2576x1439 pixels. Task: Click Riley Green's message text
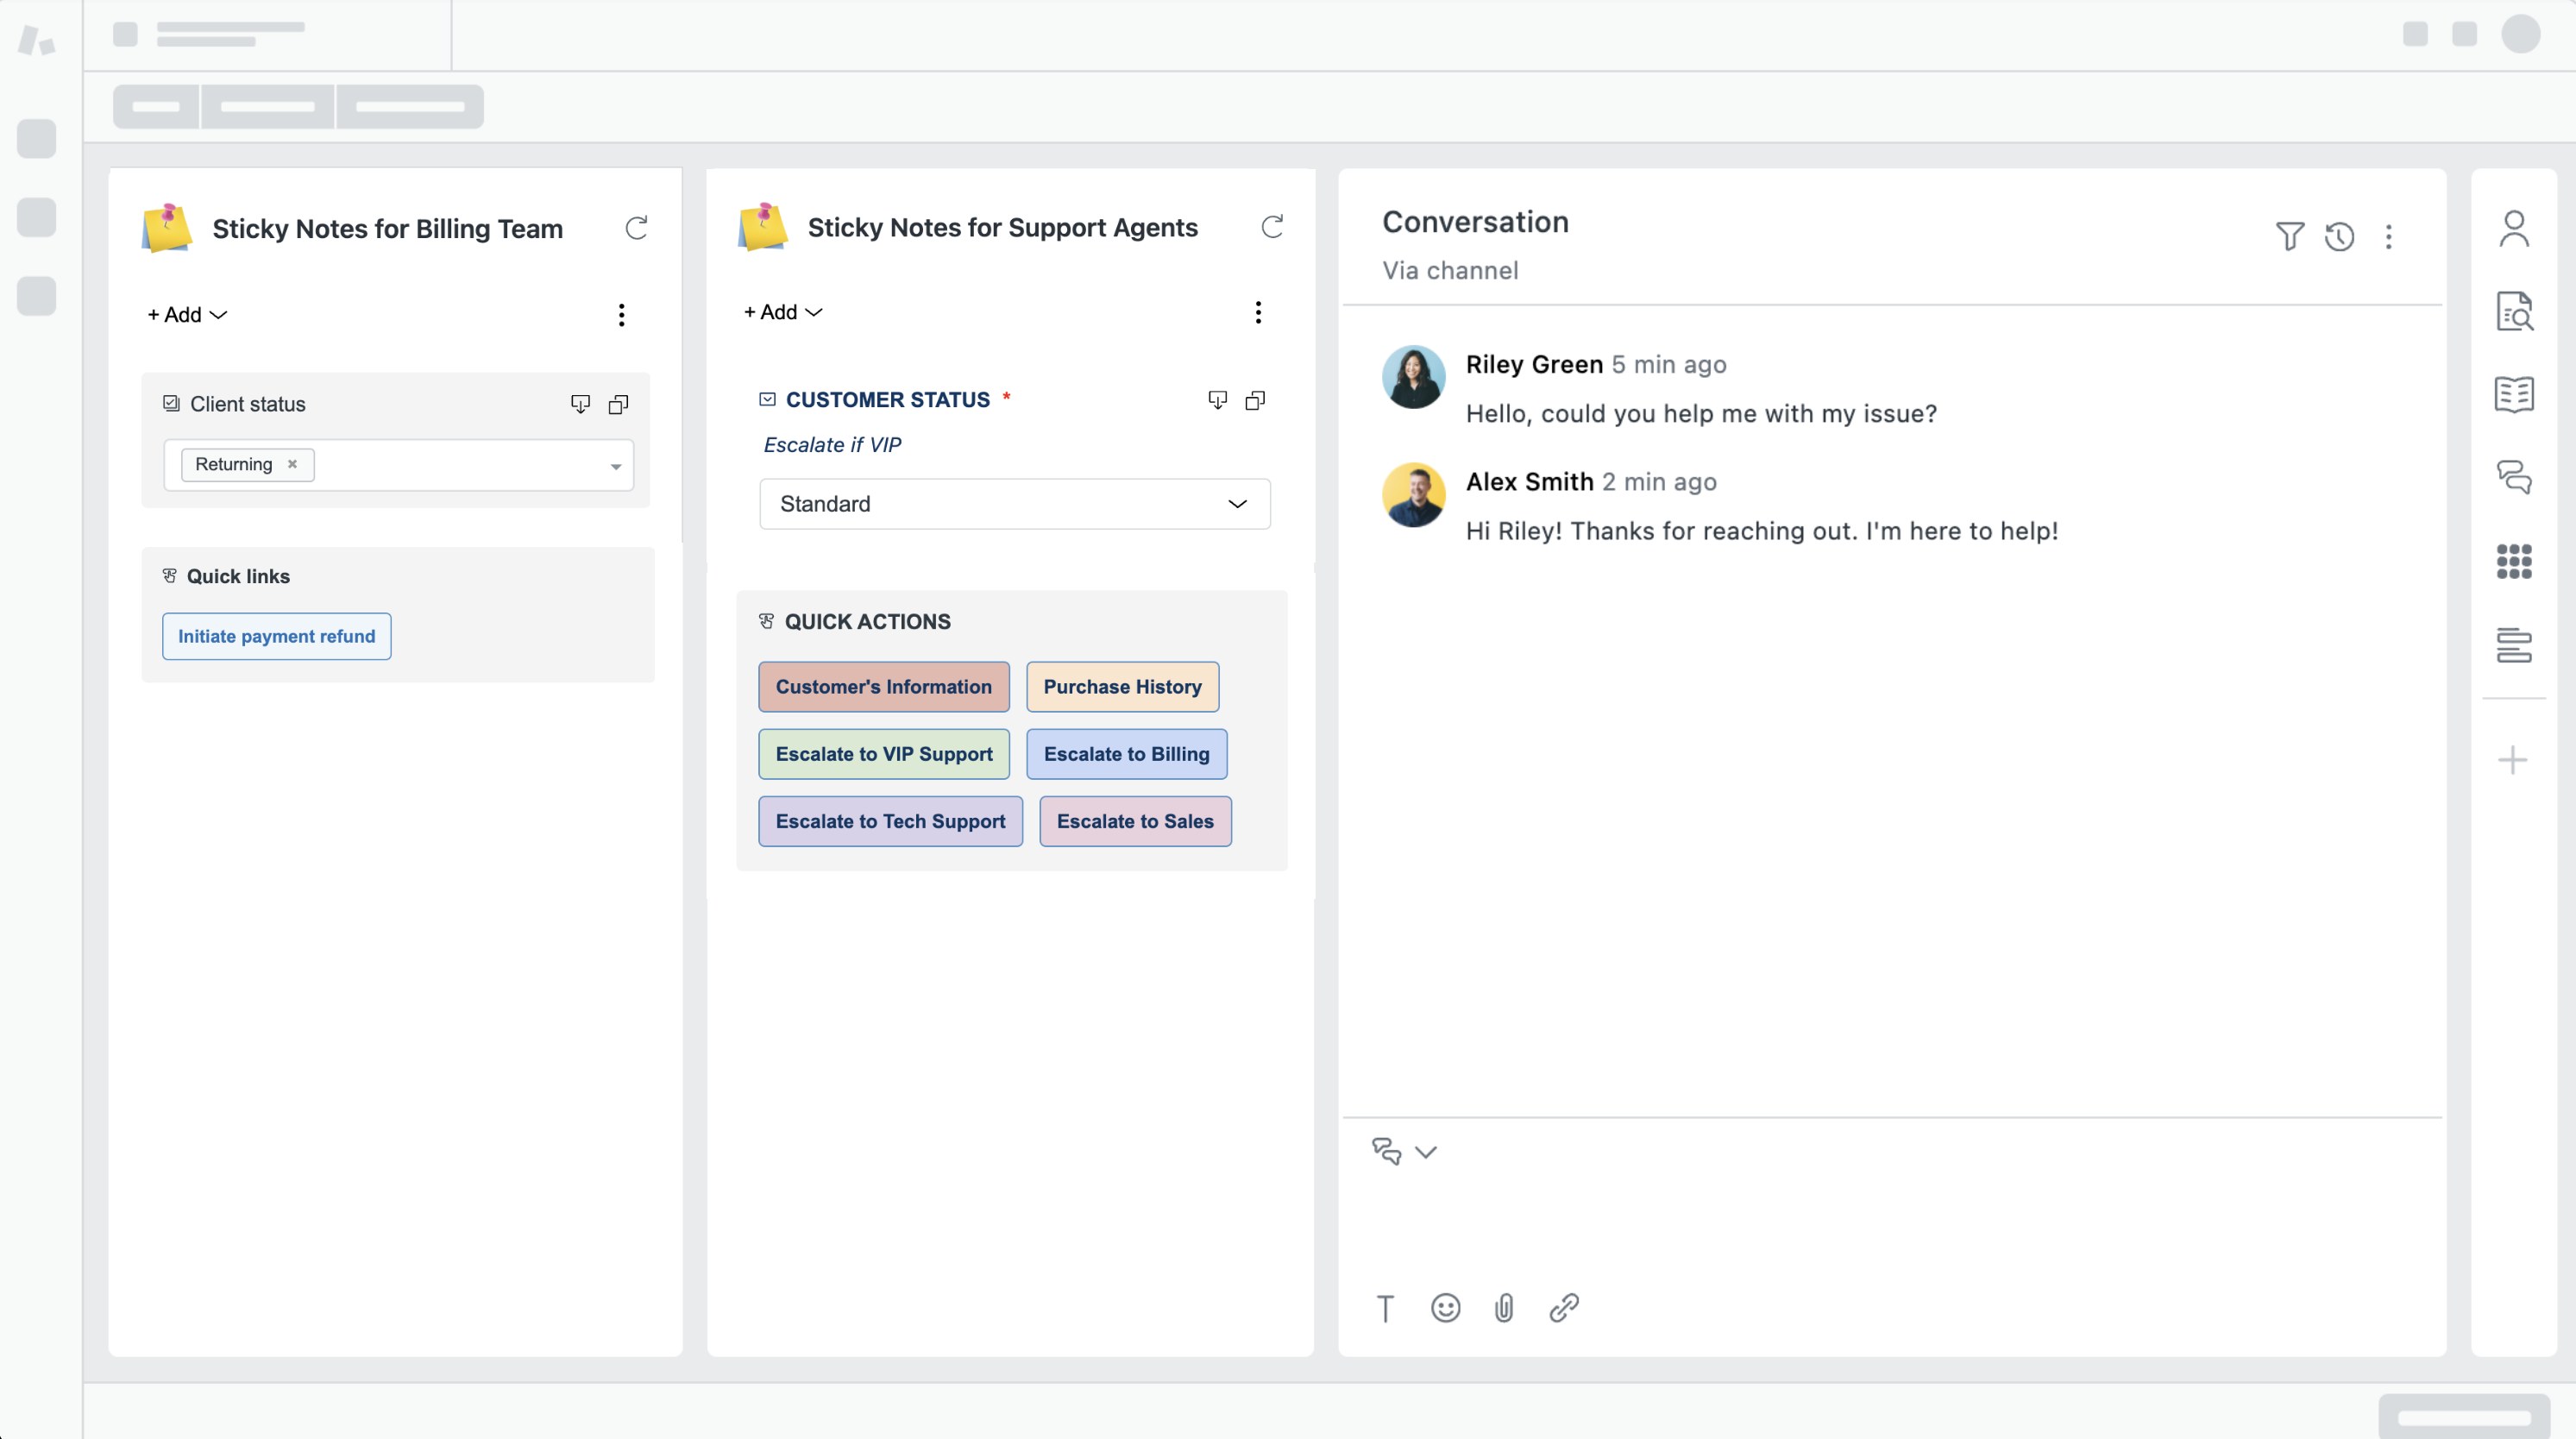[x=1702, y=414]
